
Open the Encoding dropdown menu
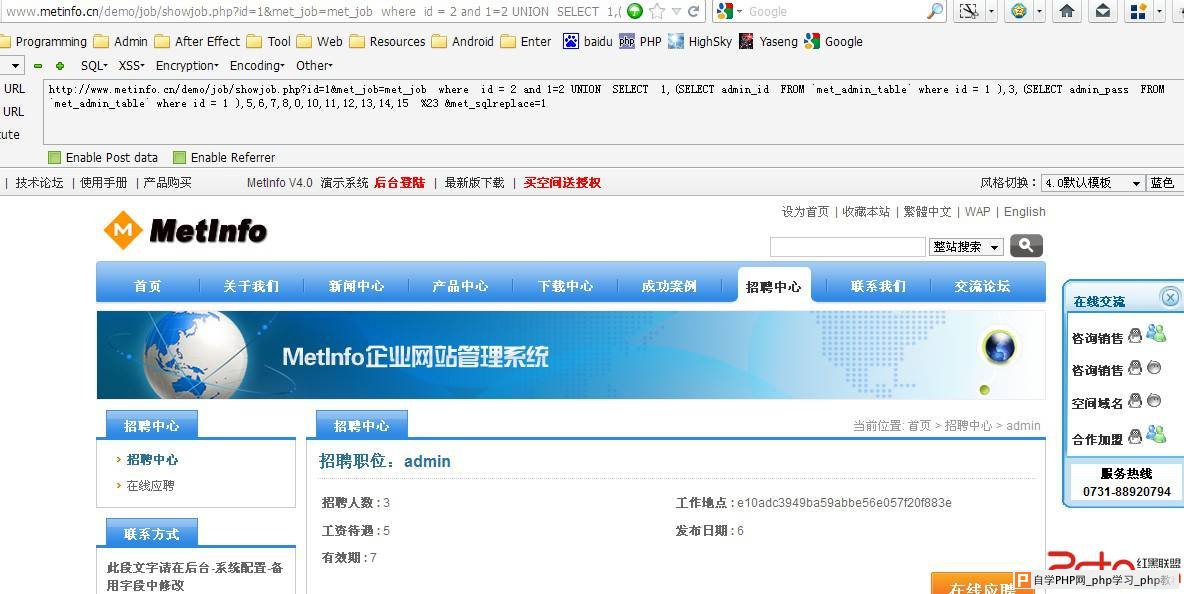point(257,66)
